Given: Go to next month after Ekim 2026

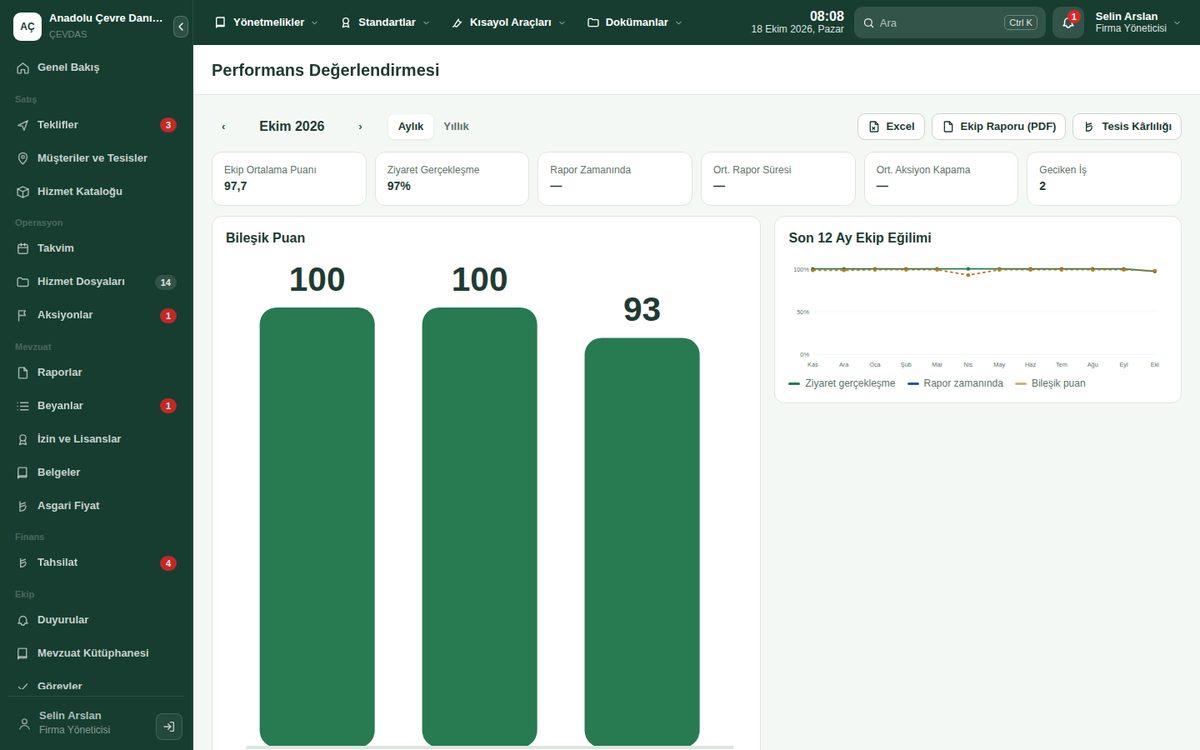Looking at the screenshot, I should (360, 127).
